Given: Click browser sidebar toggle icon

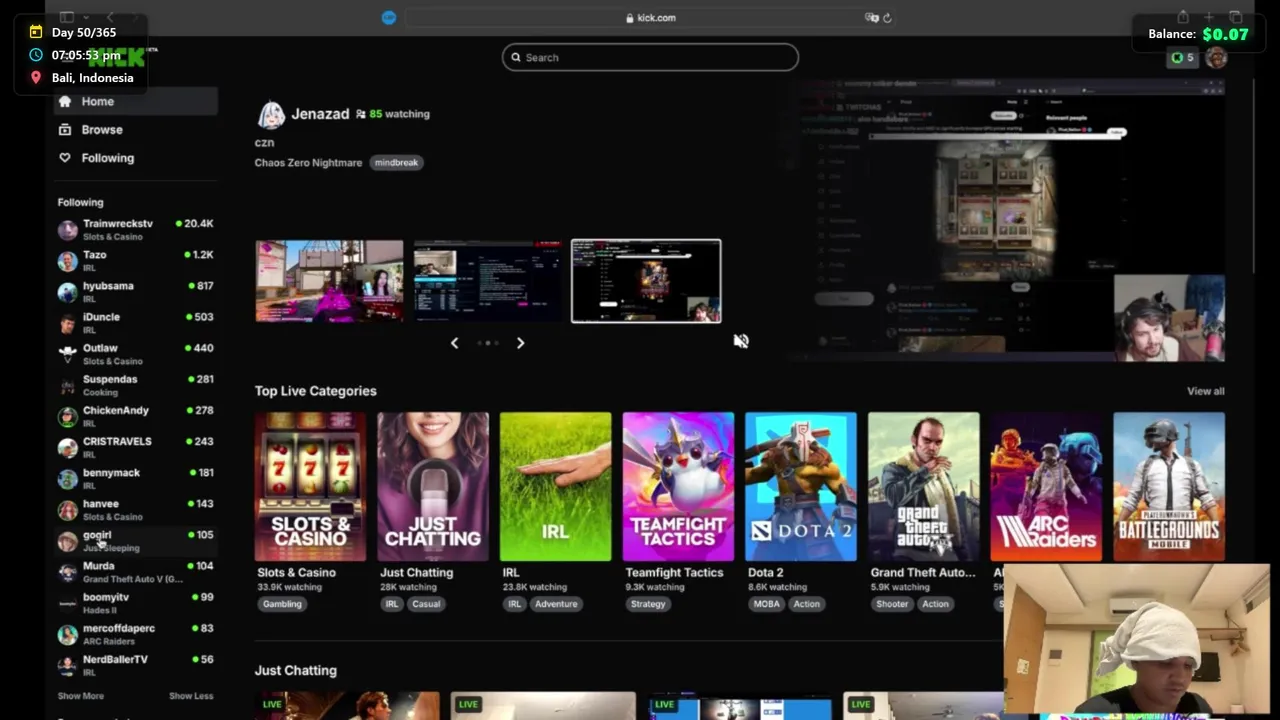Looking at the screenshot, I should 67,17.
